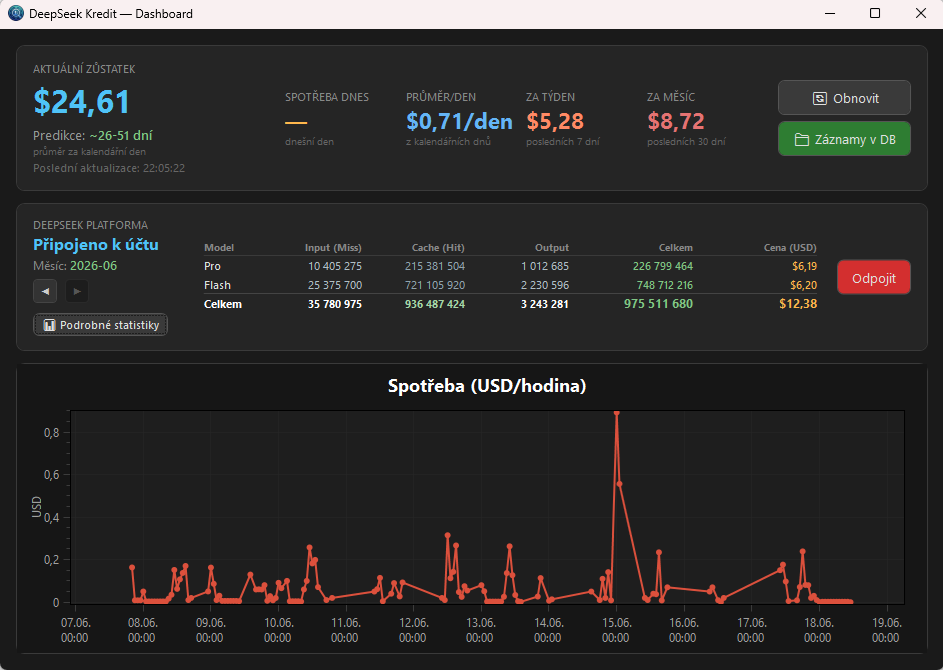Click the Output column header
Image resolution: width=943 pixels, height=670 pixels.
tap(551, 247)
